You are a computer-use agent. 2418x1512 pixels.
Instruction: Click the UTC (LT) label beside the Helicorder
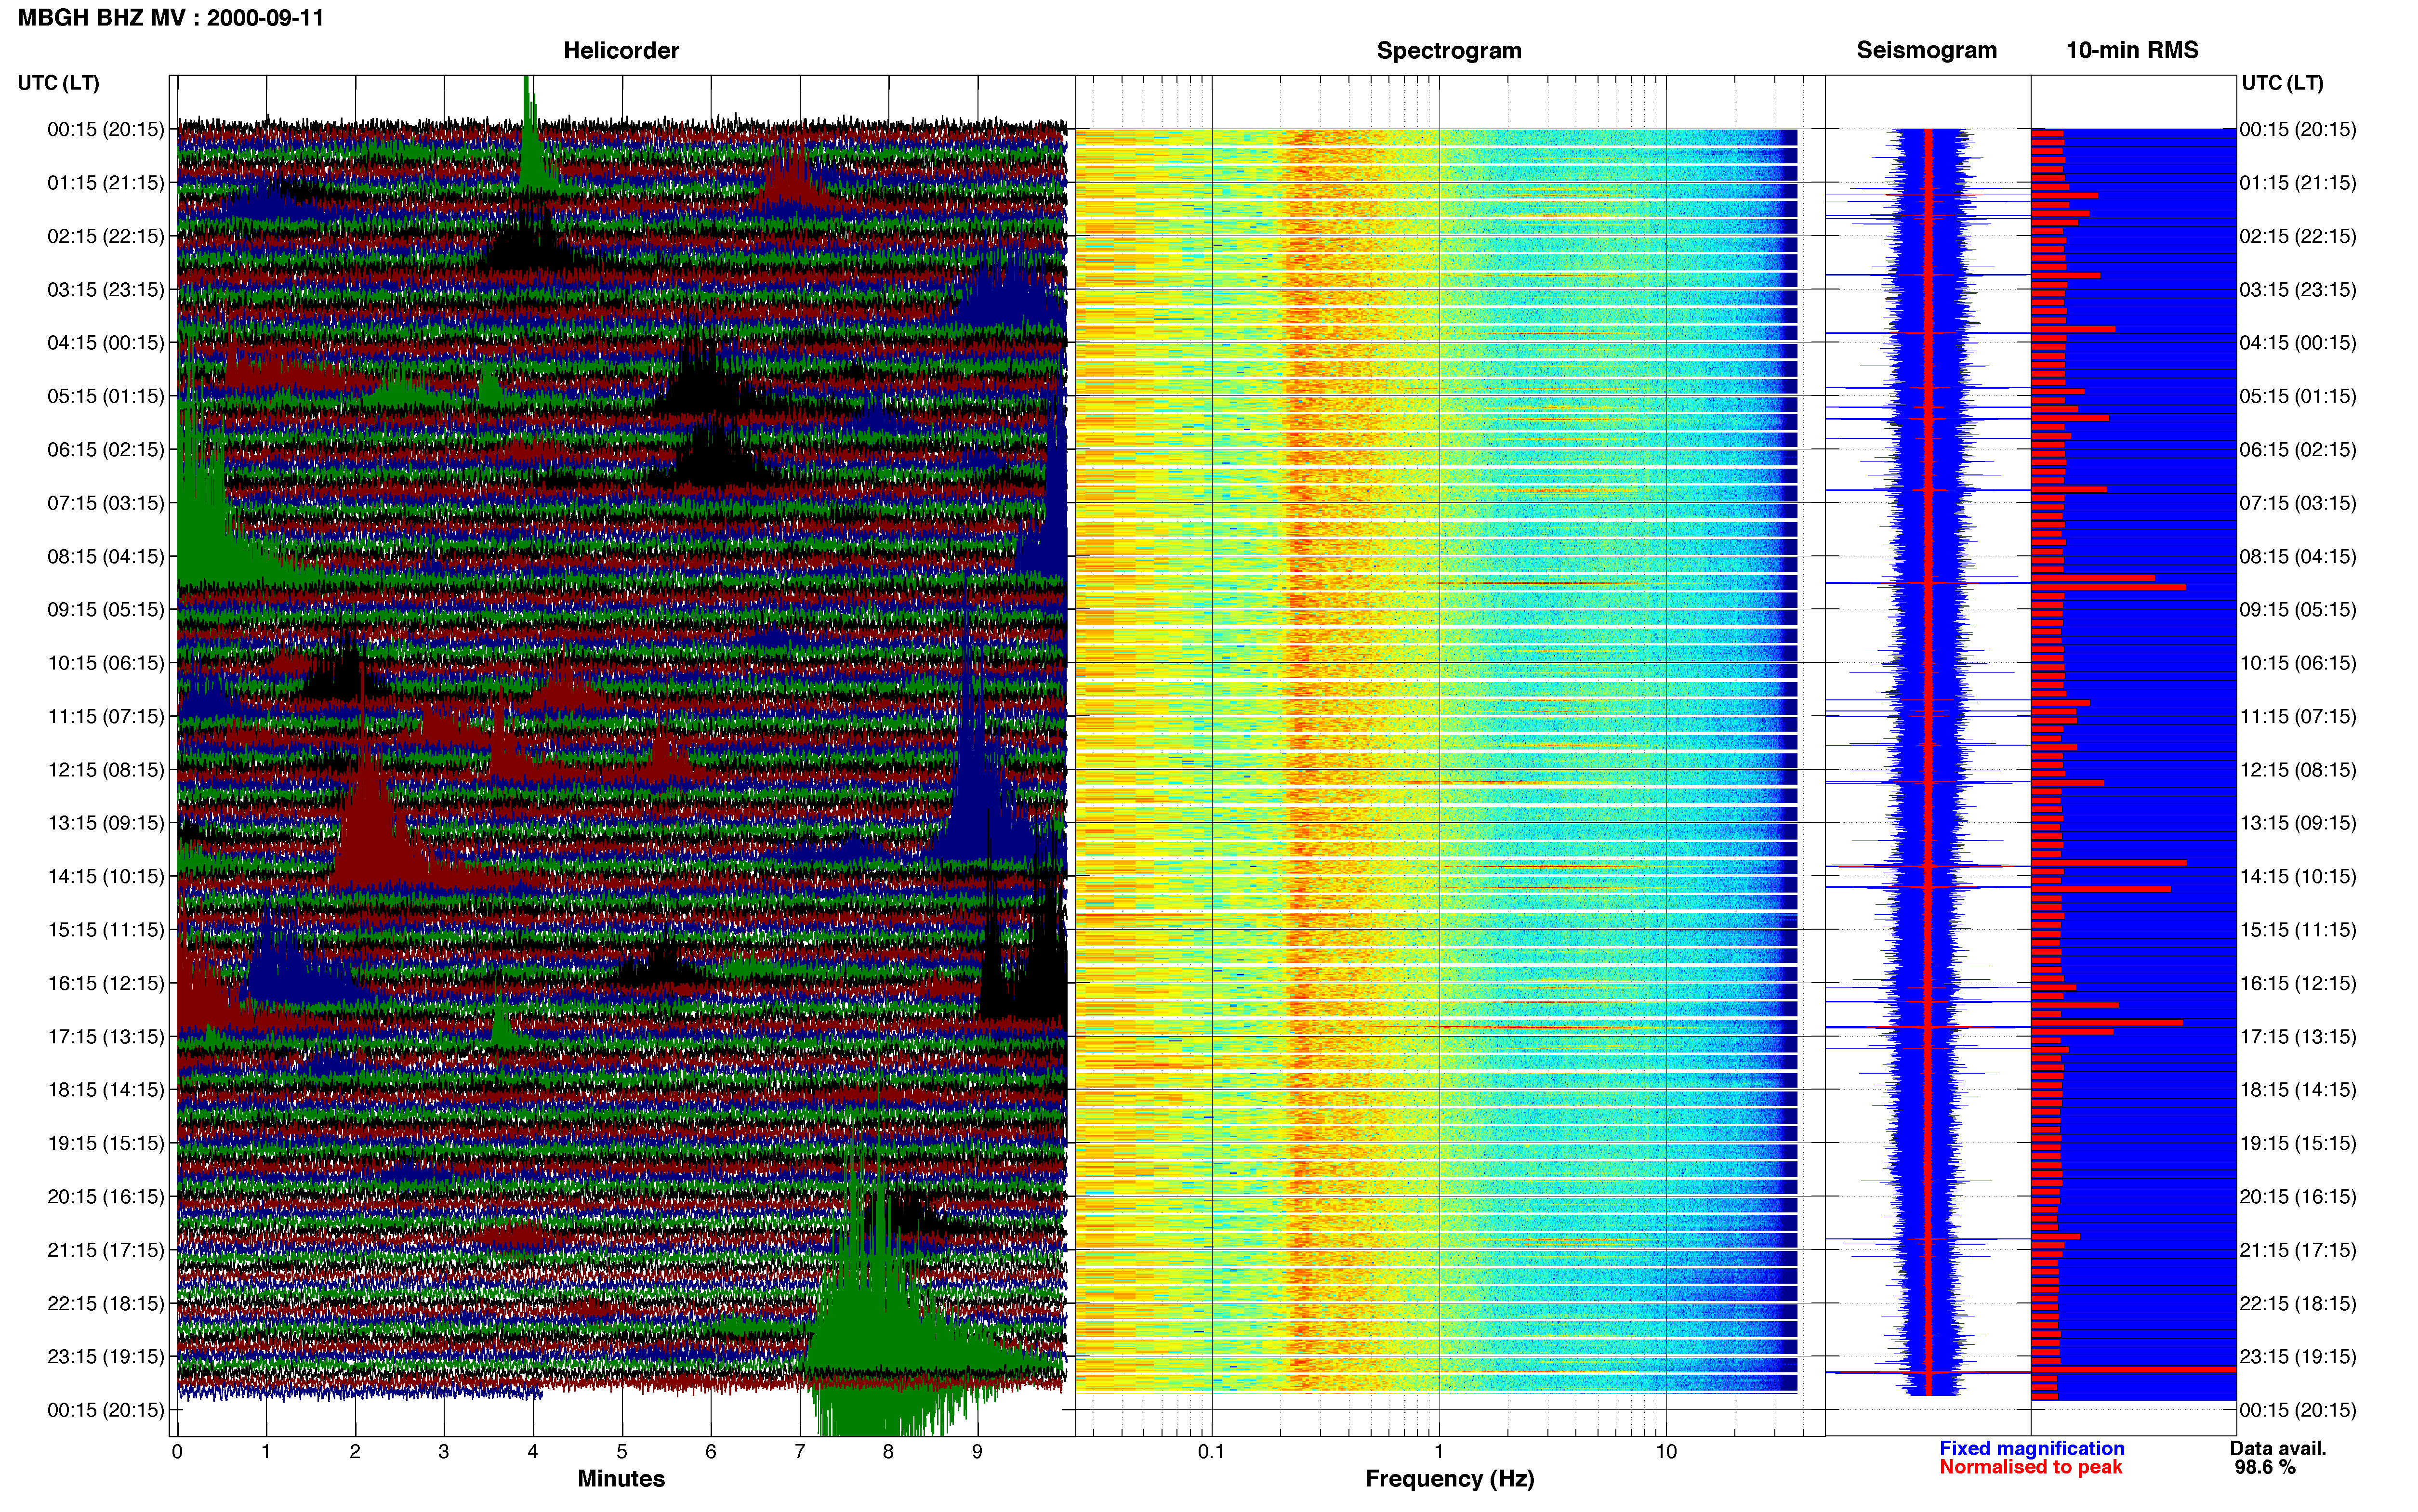(x=59, y=83)
